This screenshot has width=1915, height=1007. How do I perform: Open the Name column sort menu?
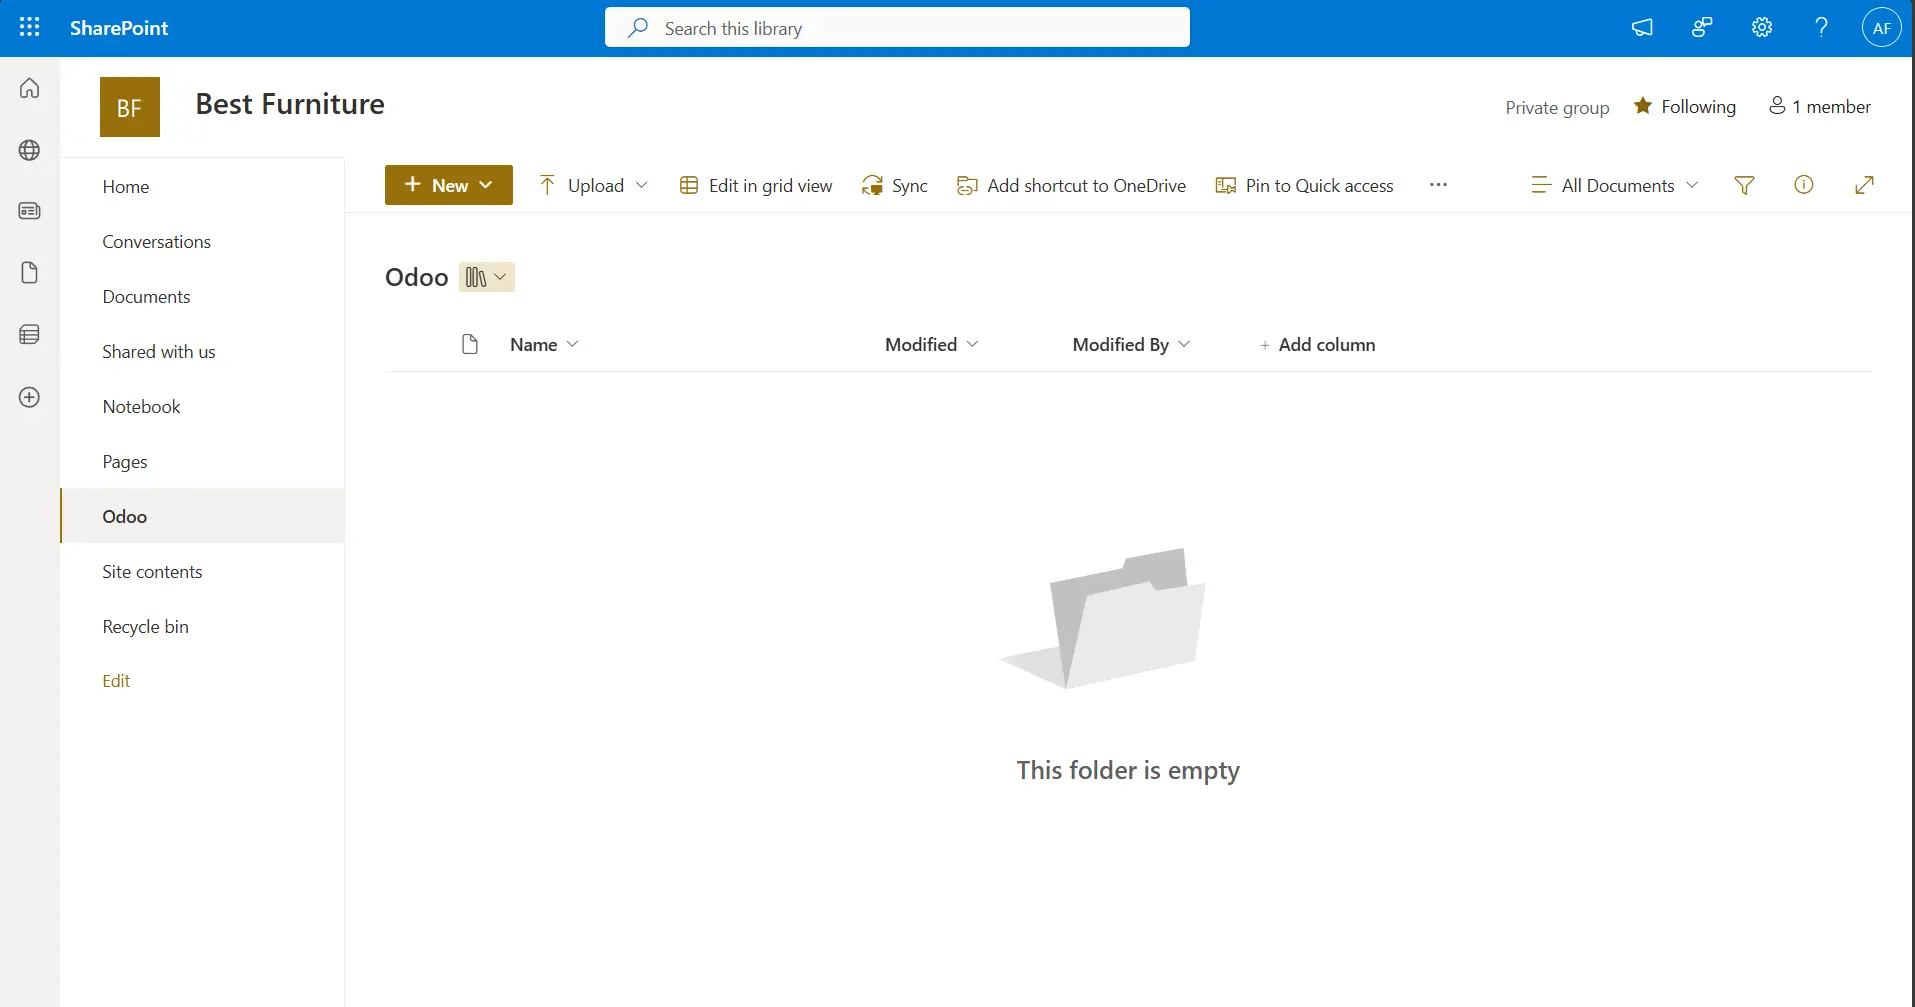coord(544,345)
